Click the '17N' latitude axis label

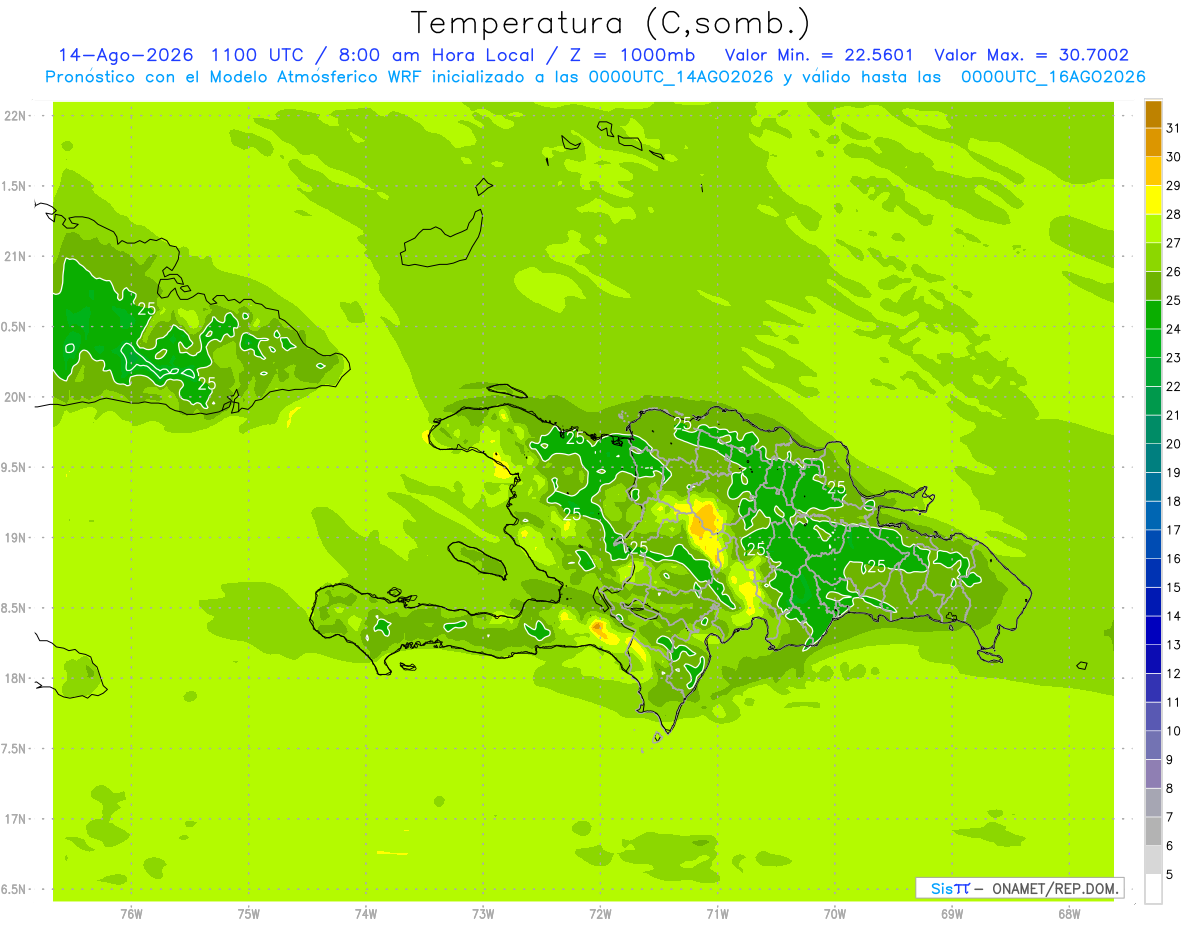click(x=15, y=819)
